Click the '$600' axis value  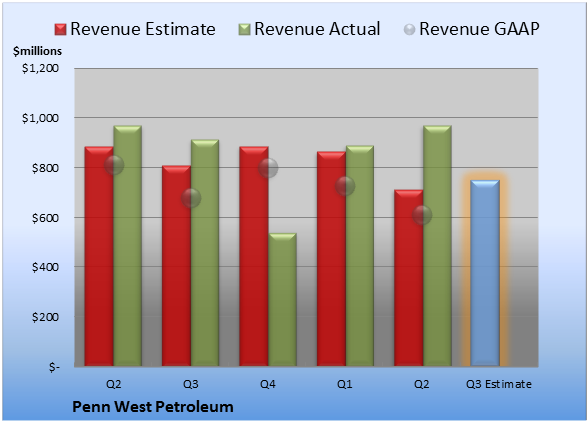(45, 218)
